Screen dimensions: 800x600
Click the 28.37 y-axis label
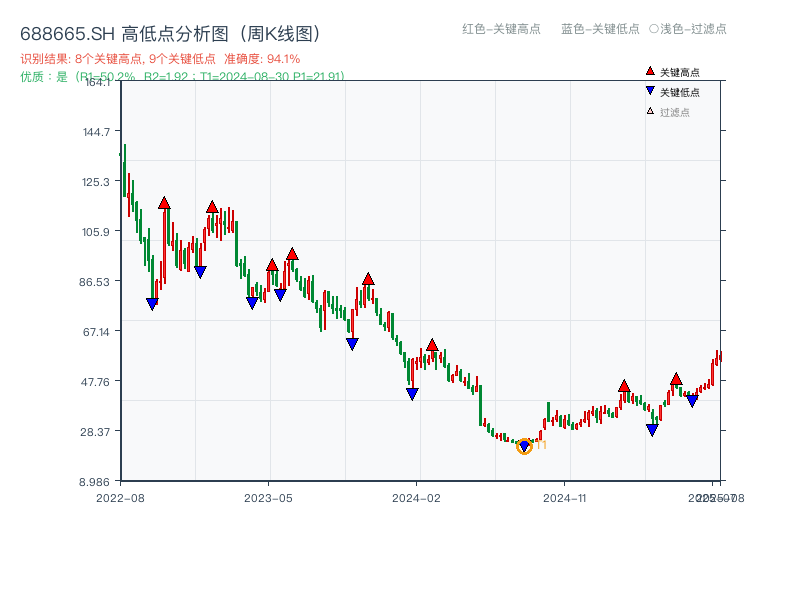95,432
